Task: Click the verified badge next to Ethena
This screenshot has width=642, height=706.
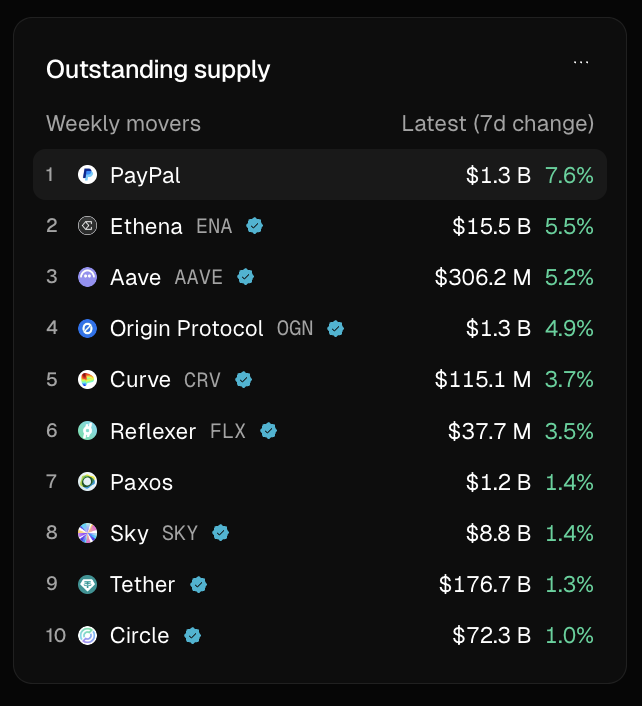Action: (254, 226)
